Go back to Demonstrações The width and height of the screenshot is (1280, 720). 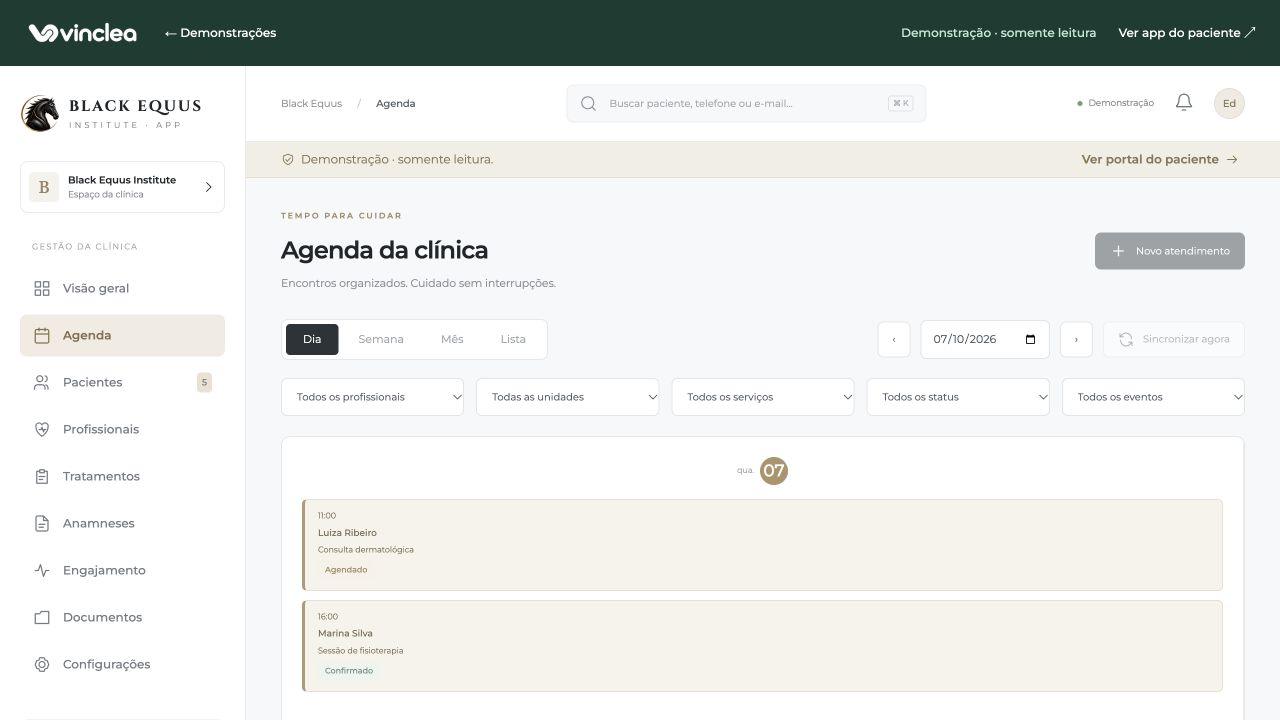220,33
